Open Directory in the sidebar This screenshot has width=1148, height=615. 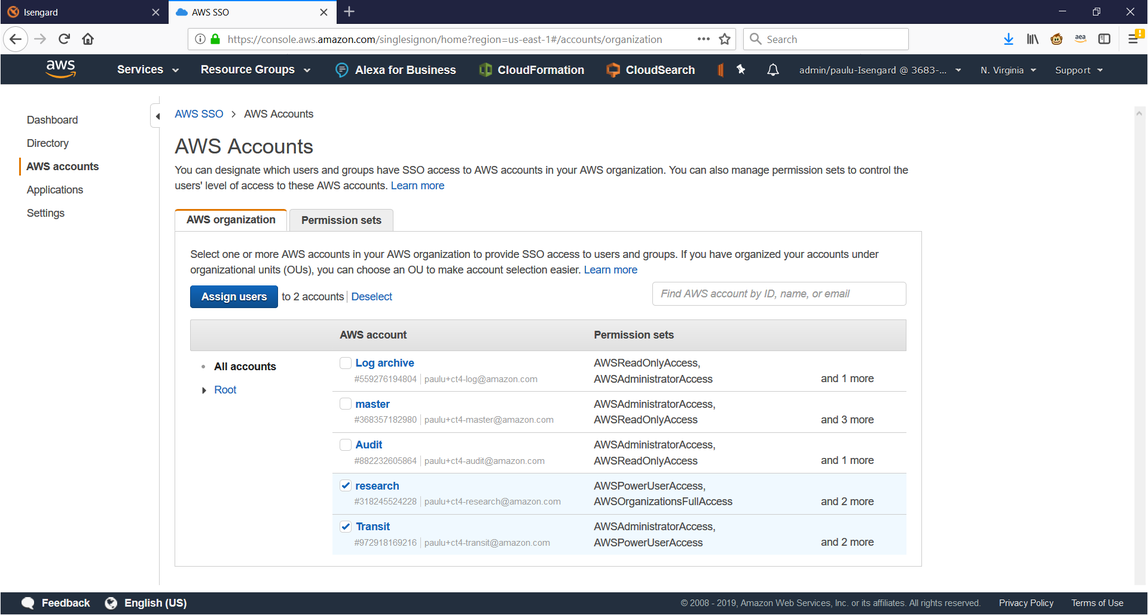48,144
